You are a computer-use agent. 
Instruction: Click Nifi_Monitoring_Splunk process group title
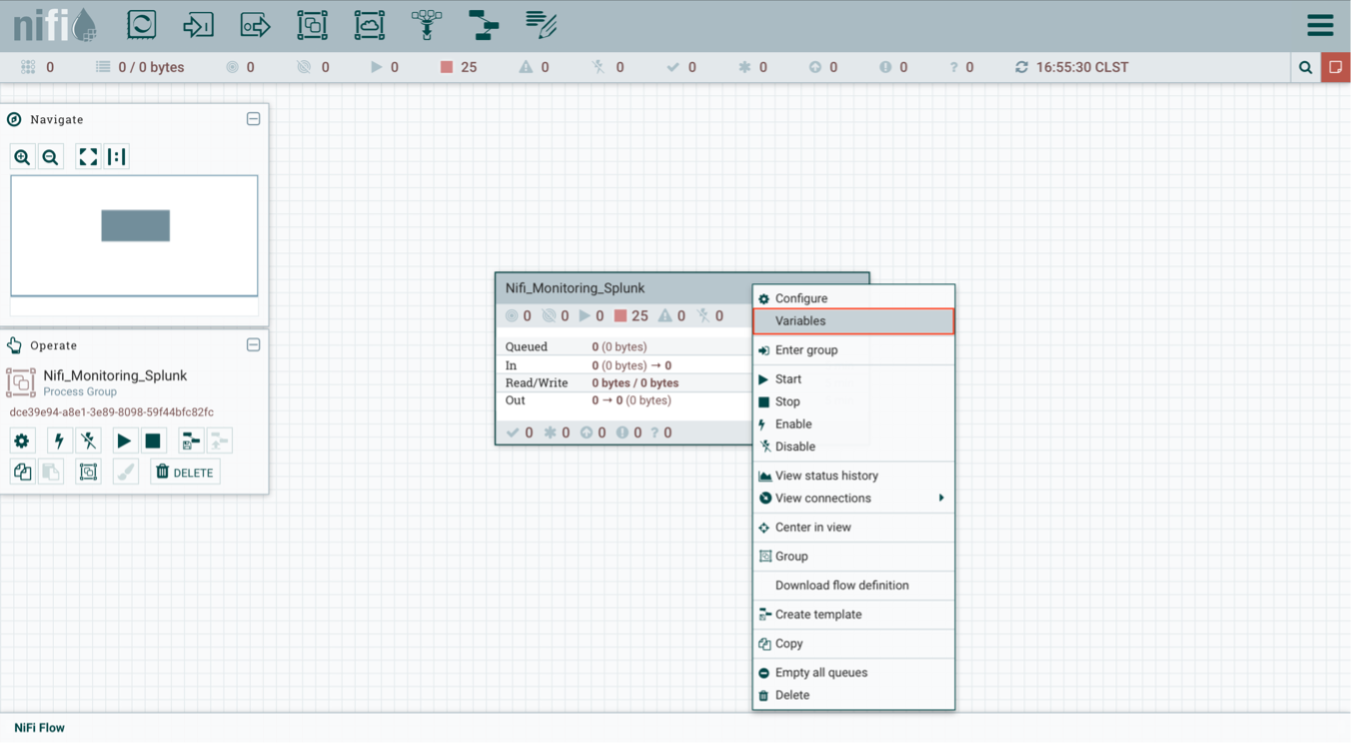574,288
